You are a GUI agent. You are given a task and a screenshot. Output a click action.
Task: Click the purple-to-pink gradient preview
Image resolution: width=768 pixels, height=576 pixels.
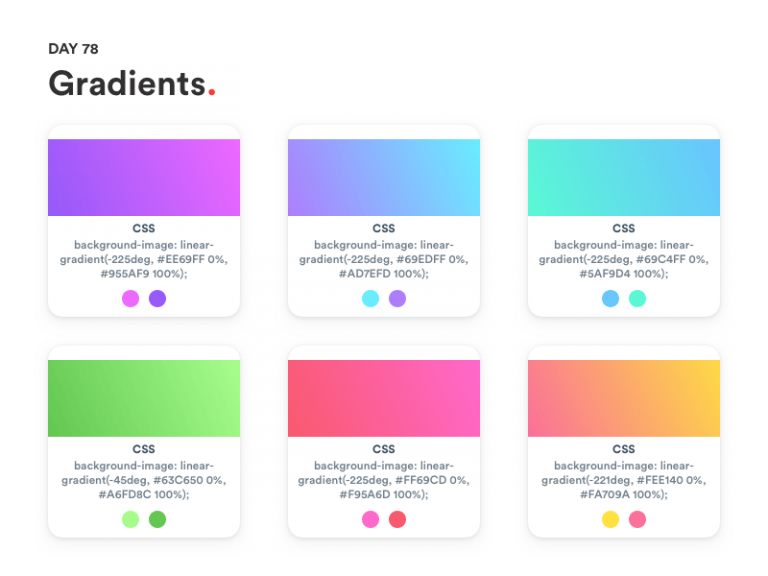(144, 177)
